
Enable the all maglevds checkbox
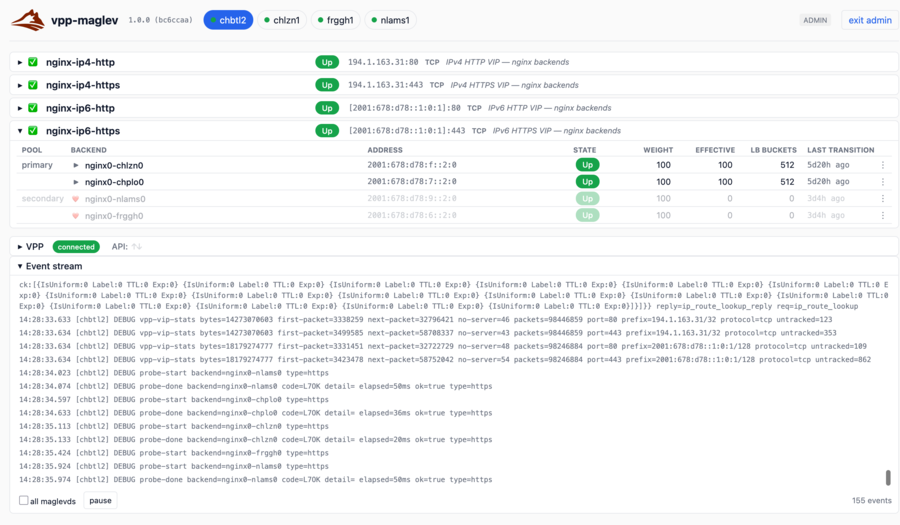24,500
